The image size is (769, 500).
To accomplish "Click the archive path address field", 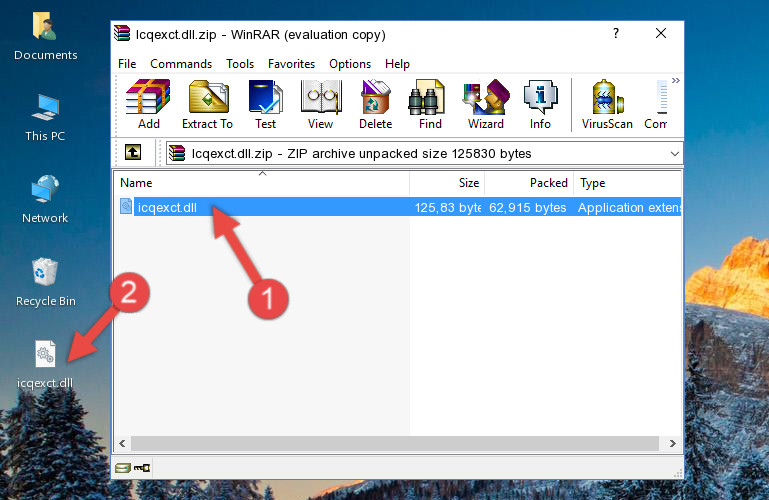I will click(x=424, y=153).
